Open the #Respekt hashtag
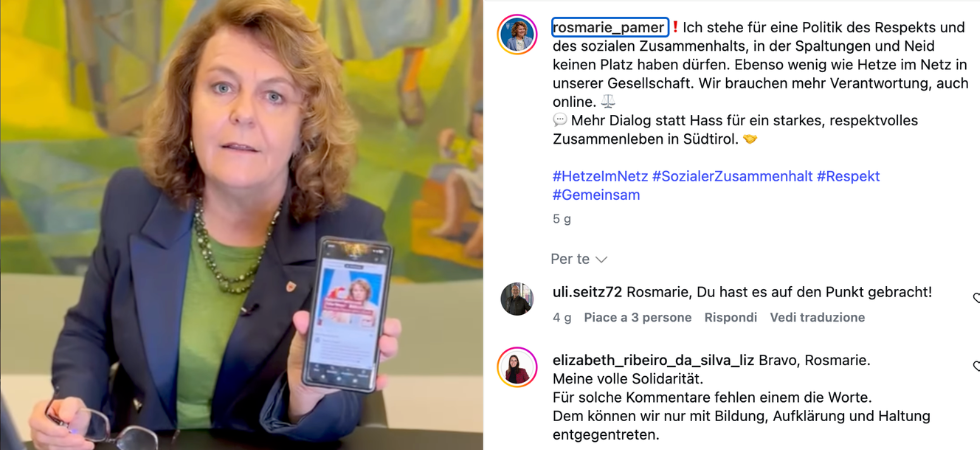 pos(848,176)
